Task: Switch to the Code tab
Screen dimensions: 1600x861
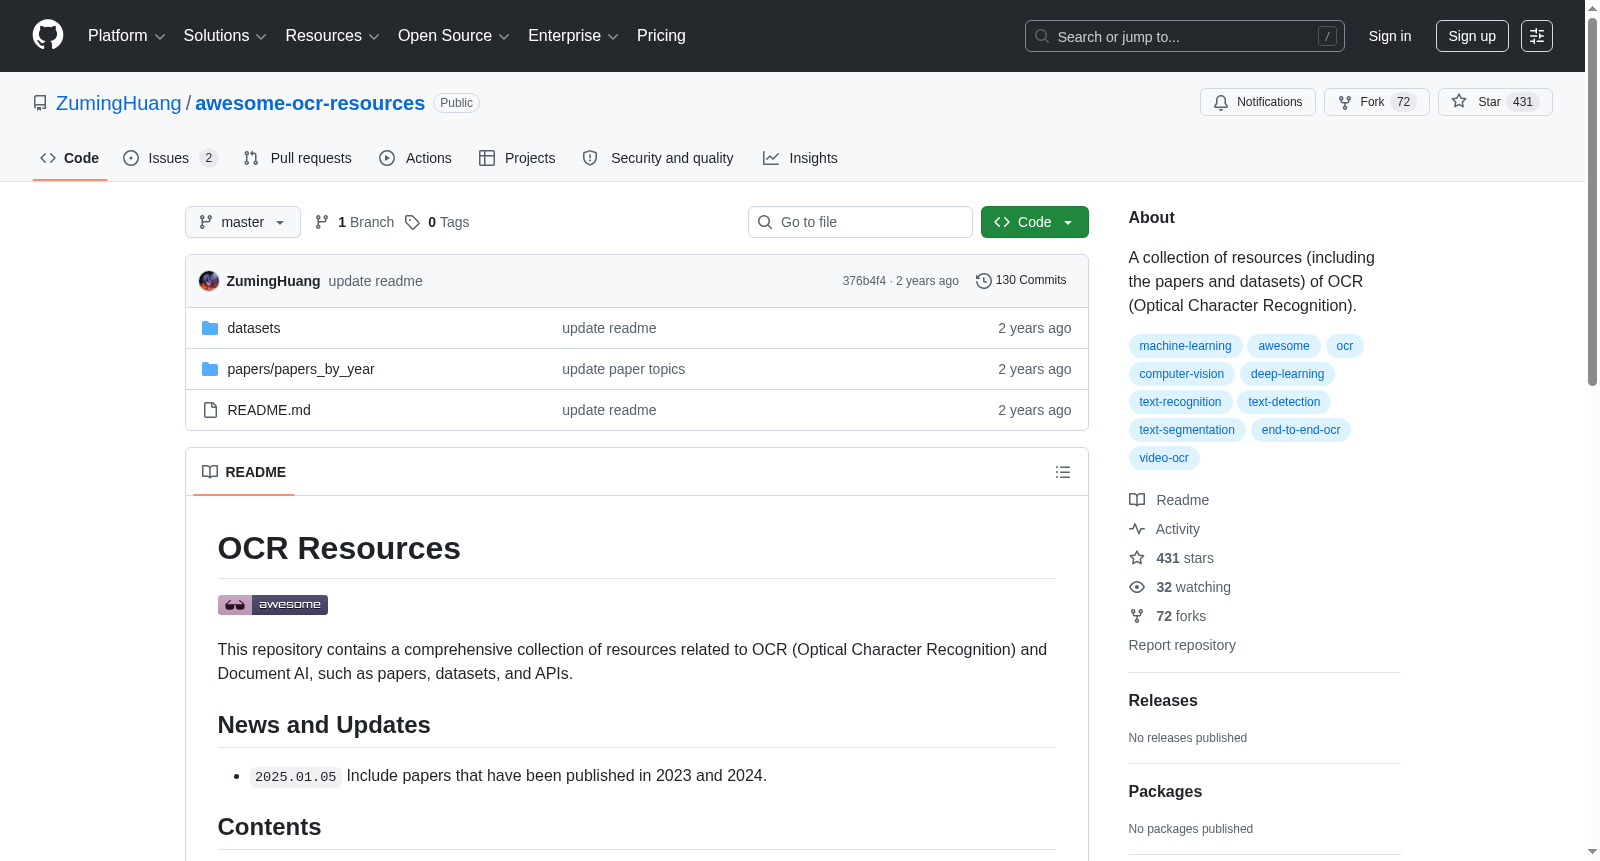Action: click(69, 158)
